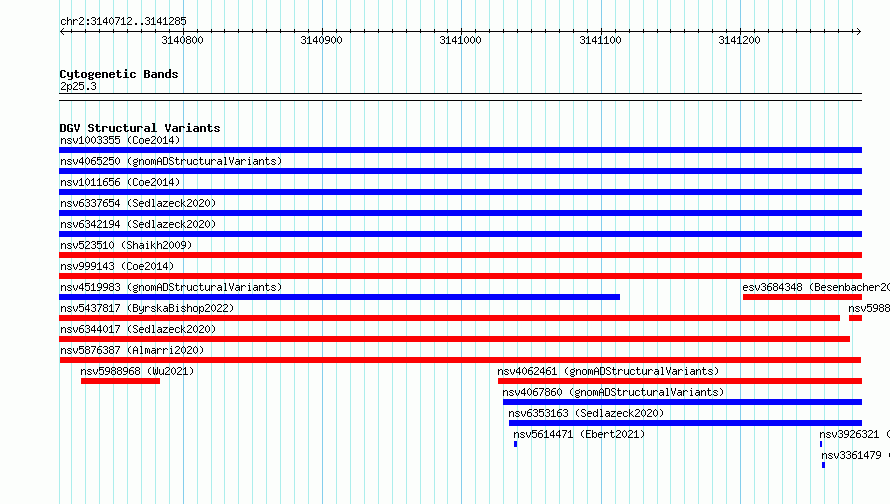Select the red bar under nsv999143

[x=460, y=276]
